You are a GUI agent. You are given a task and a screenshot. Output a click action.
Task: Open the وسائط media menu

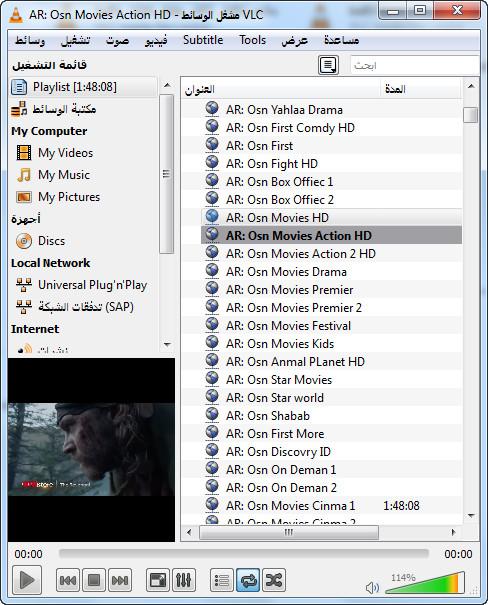click(x=30, y=40)
